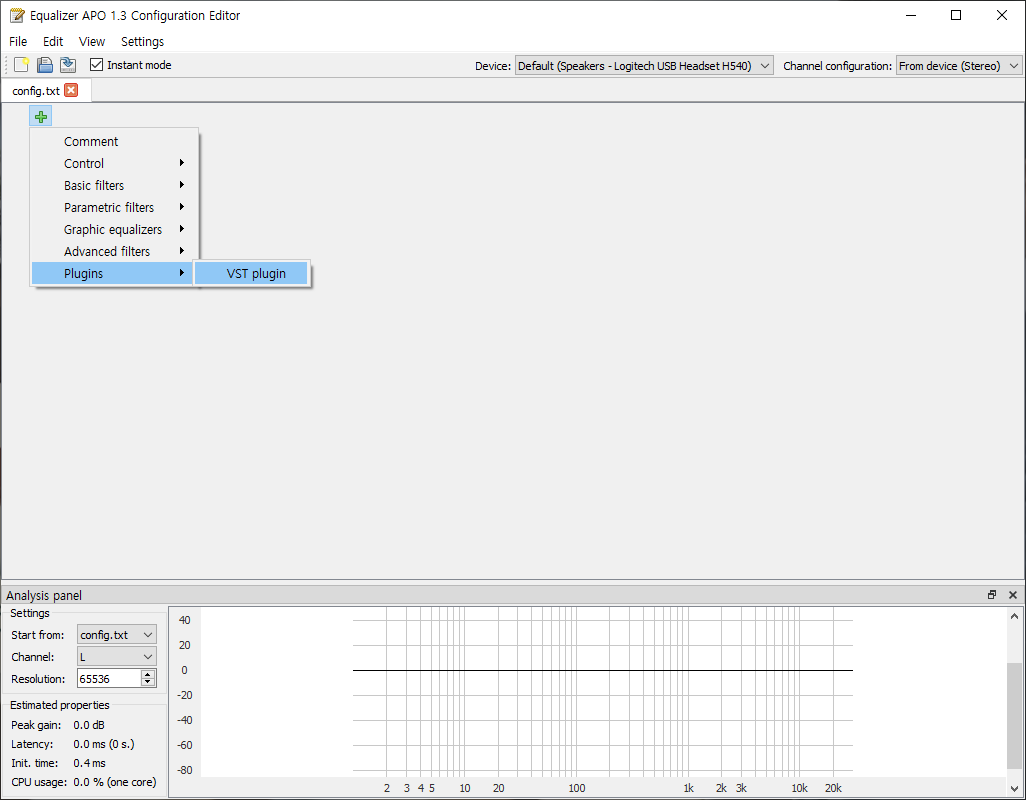Expand the Channel L combo box

tap(116, 657)
